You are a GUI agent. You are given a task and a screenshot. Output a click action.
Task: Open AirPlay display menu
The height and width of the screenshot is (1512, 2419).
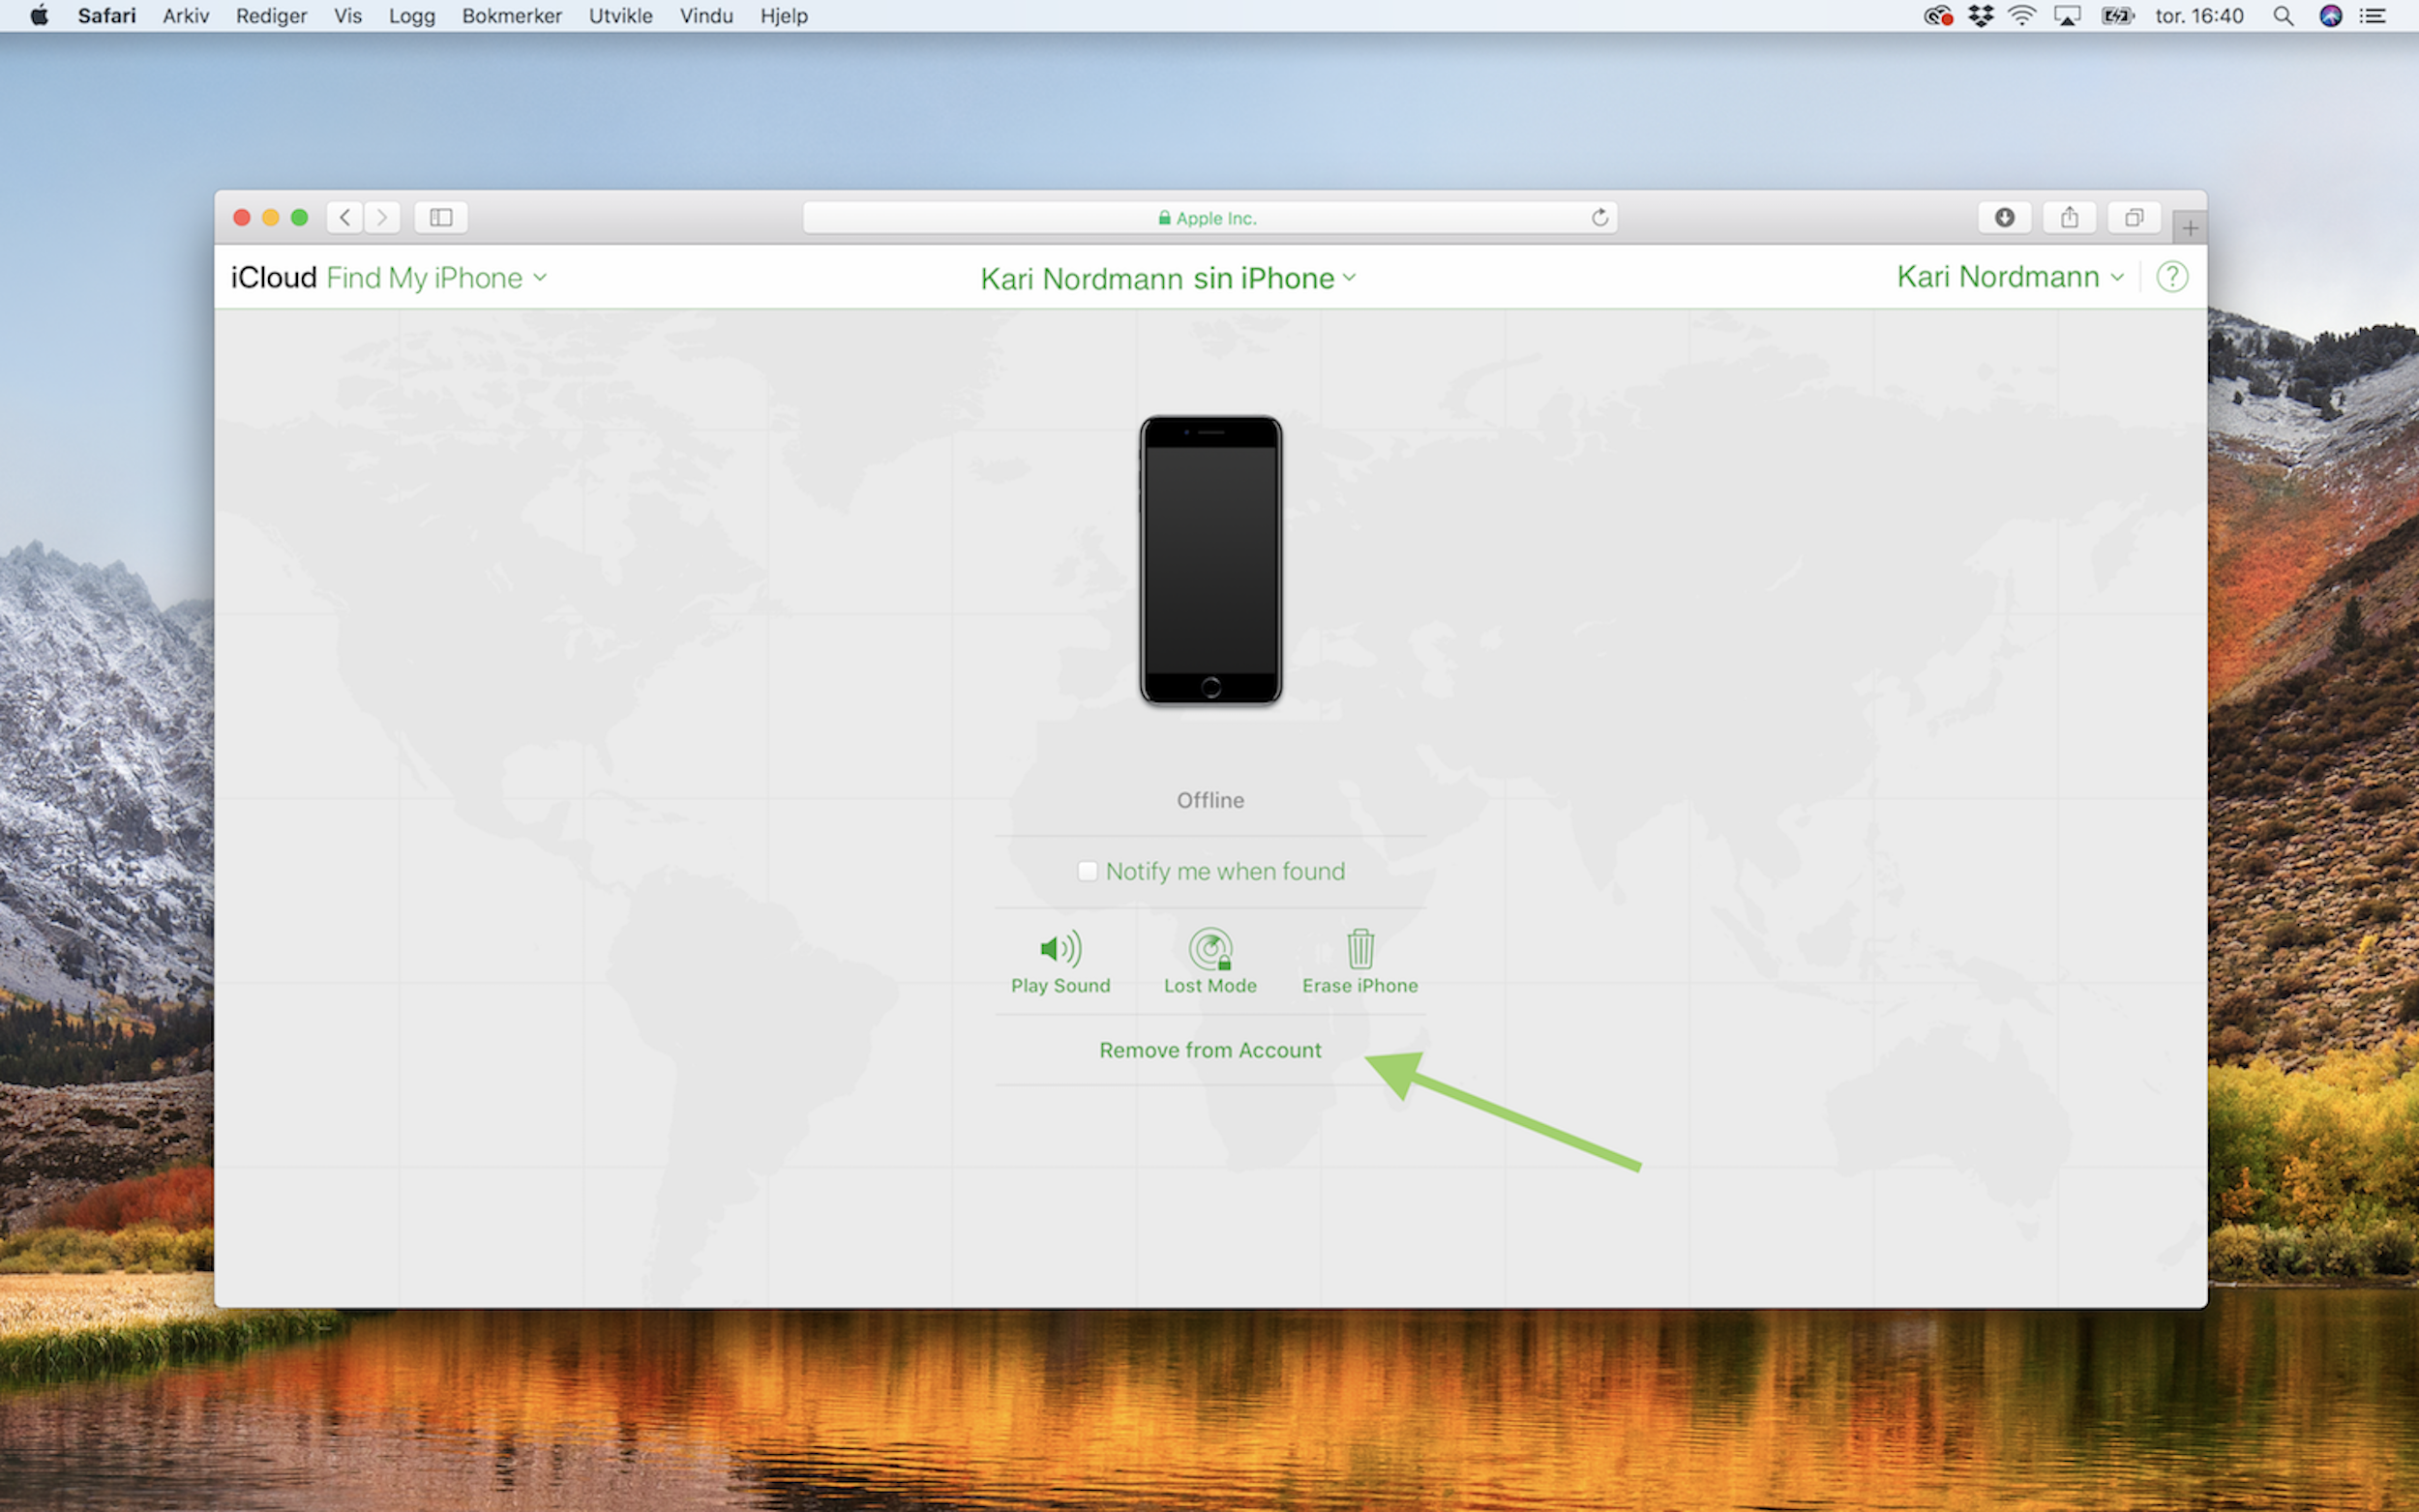(x=2067, y=16)
